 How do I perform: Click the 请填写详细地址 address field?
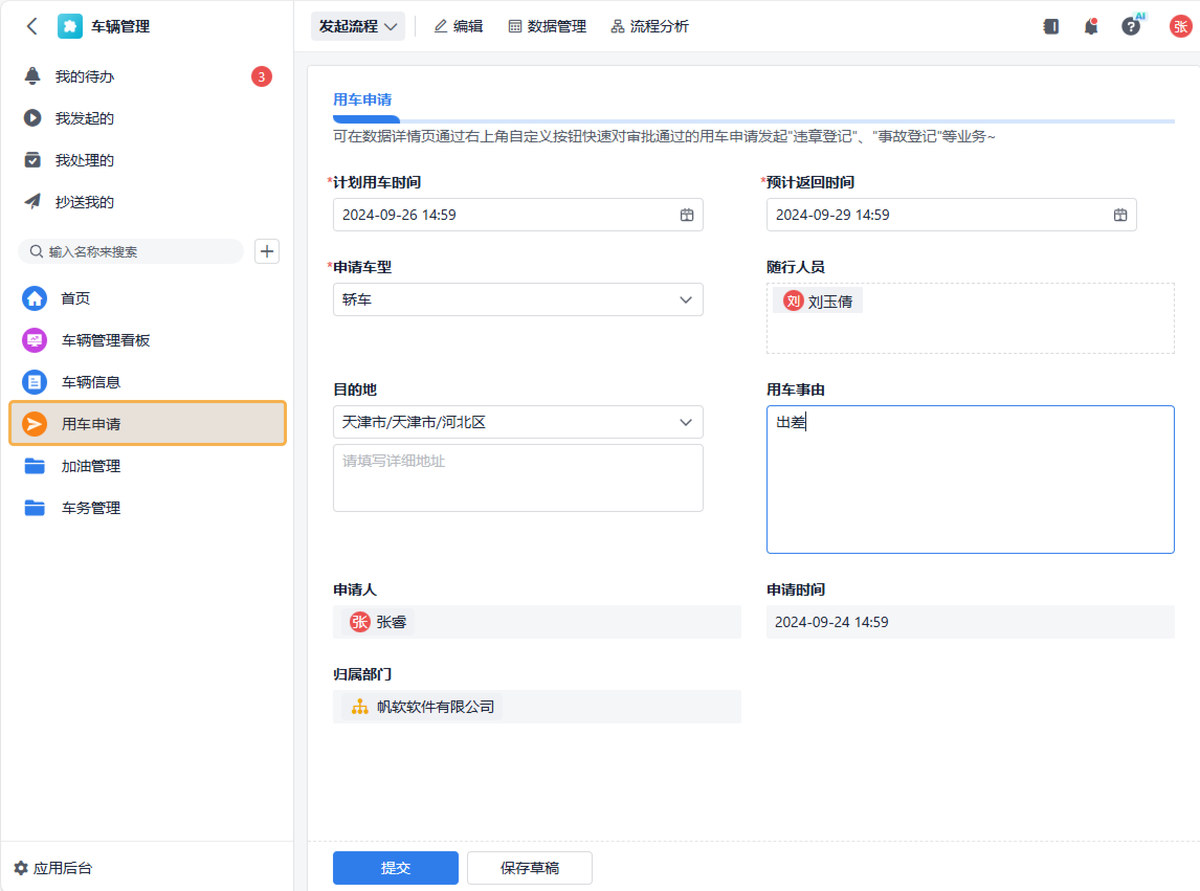pos(517,478)
